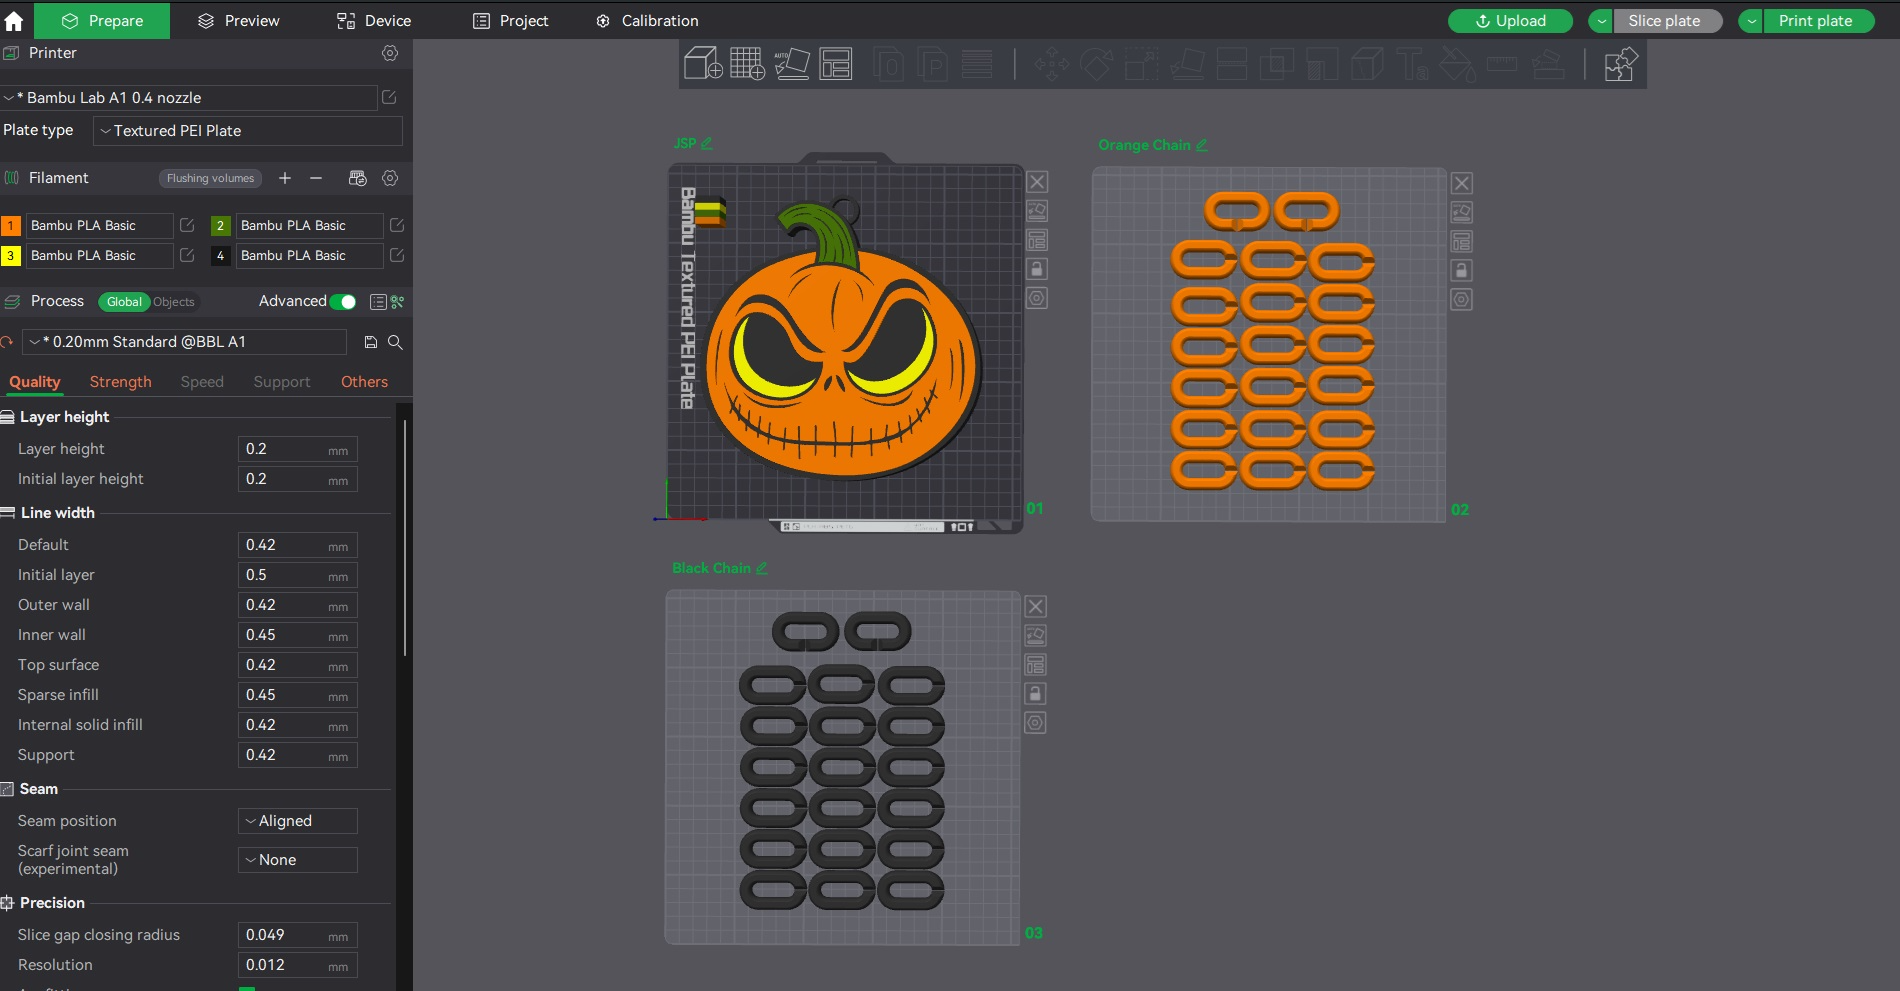Add a filament with plus icon
The height and width of the screenshot is (991, 1900).
(285, 178)
